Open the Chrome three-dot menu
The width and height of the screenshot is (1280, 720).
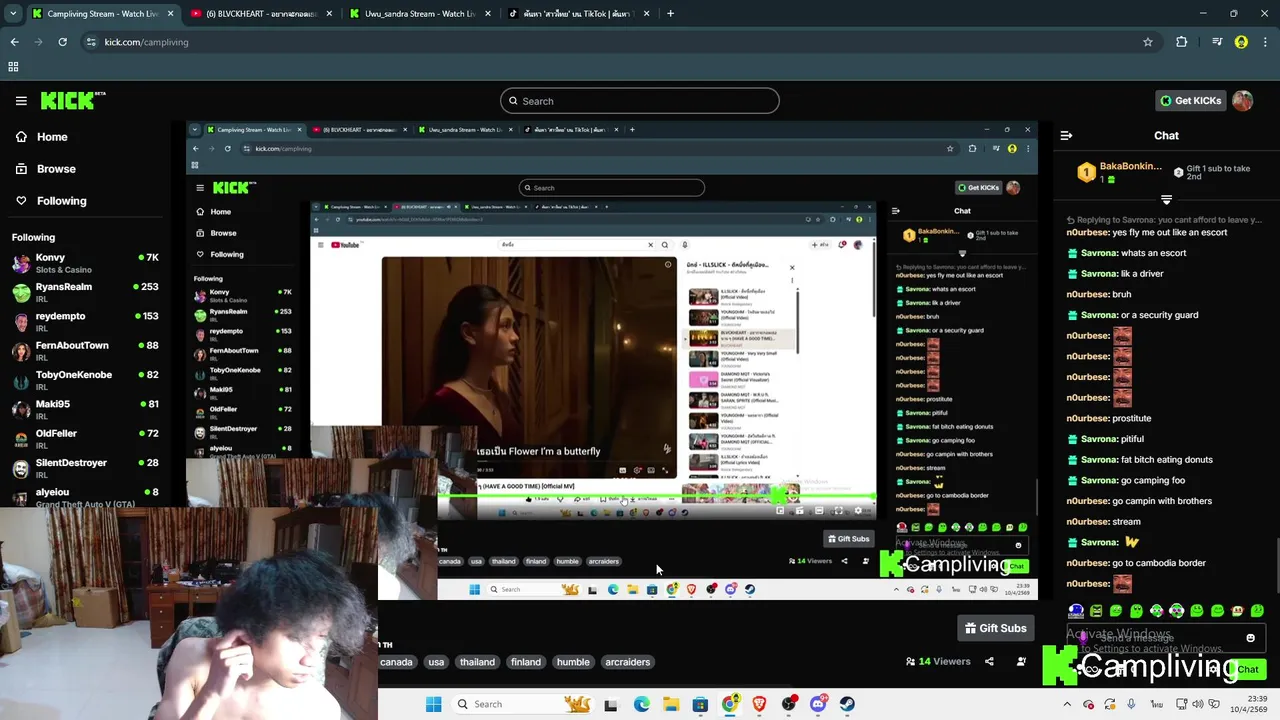coord(1266,42)
